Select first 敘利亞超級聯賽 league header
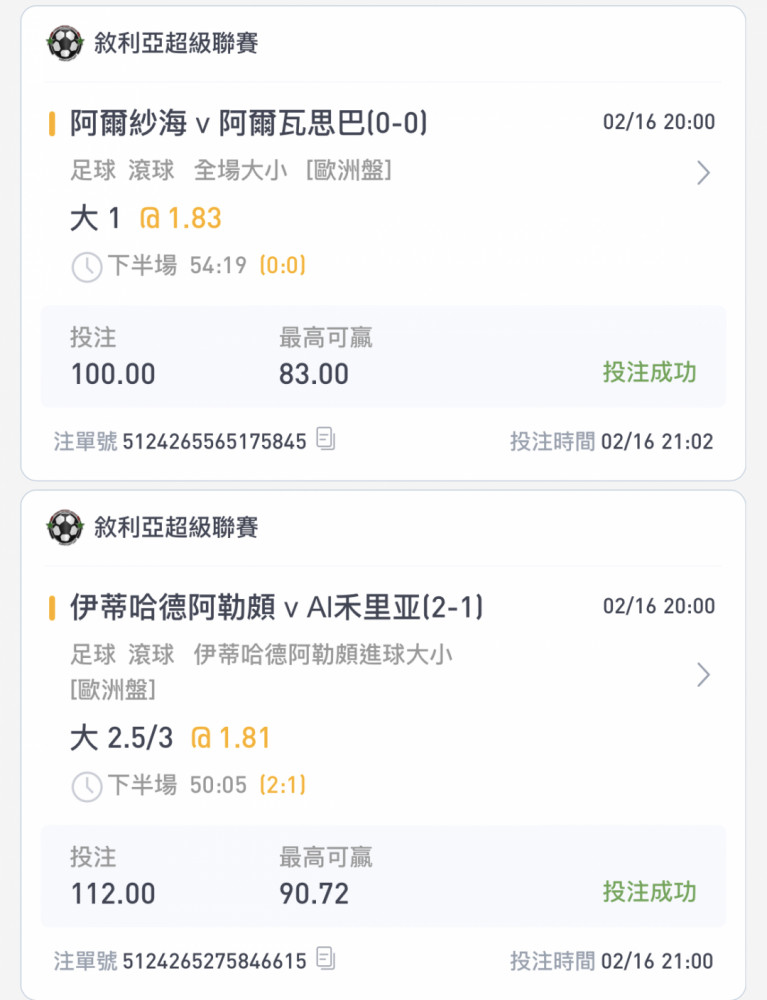This screenshot has height=1000, width=767. tap(176, 43)
